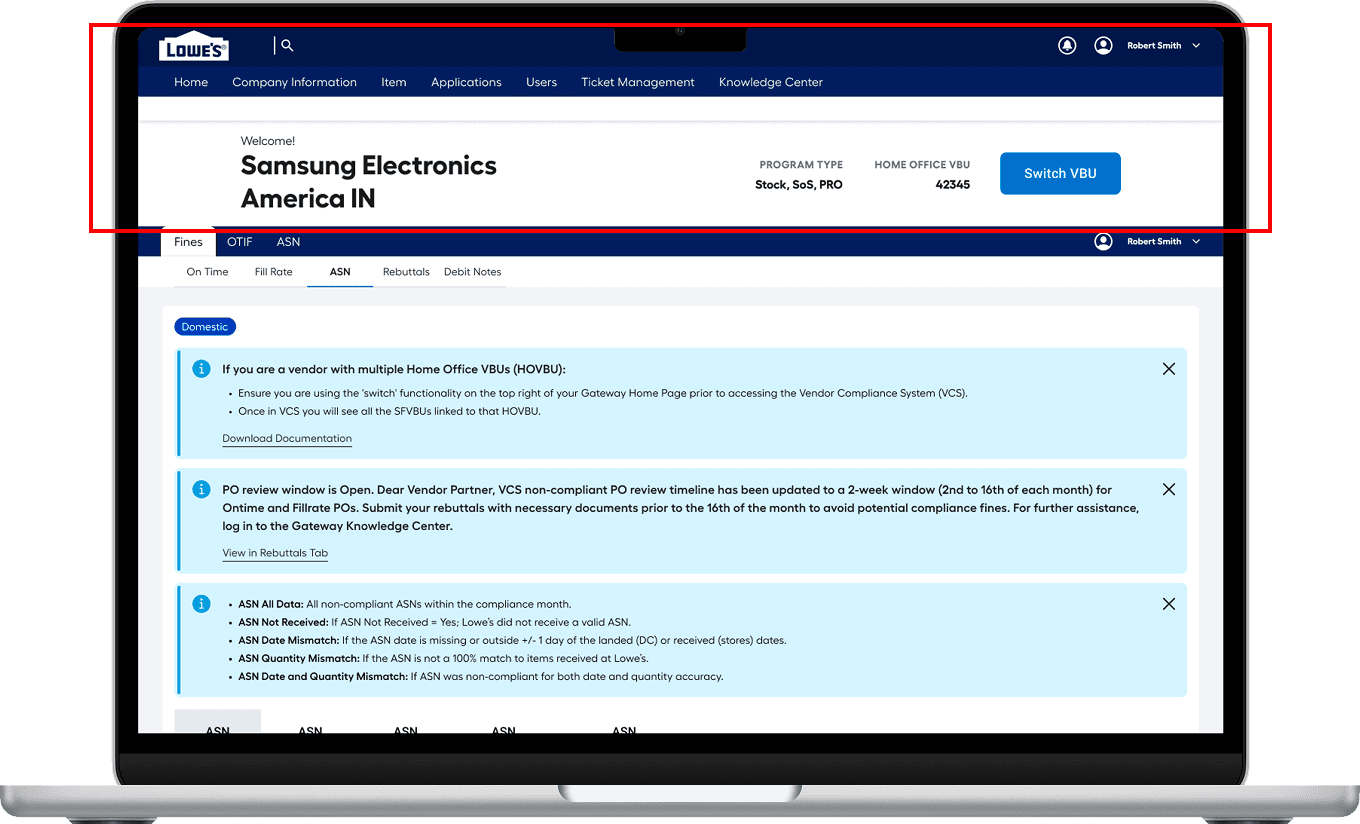The image size is (1360, 824).
Task: Open the notifications bell
Action: 1067,45
